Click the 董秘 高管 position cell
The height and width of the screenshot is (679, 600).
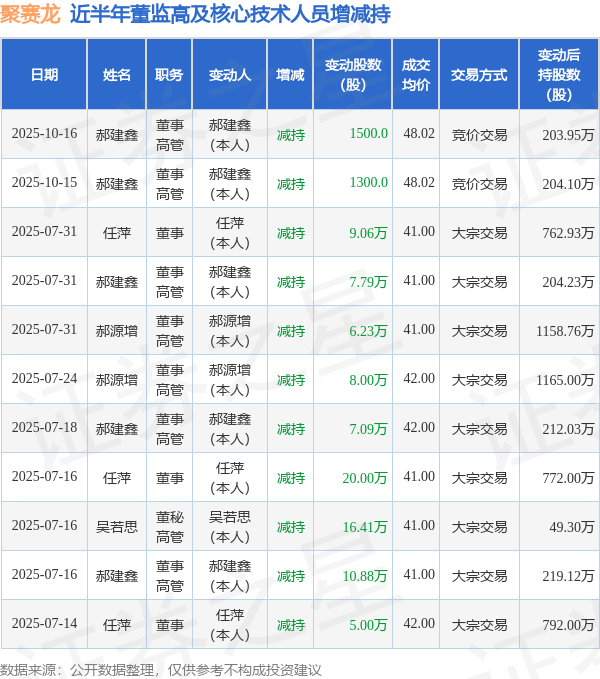[169, 527]
